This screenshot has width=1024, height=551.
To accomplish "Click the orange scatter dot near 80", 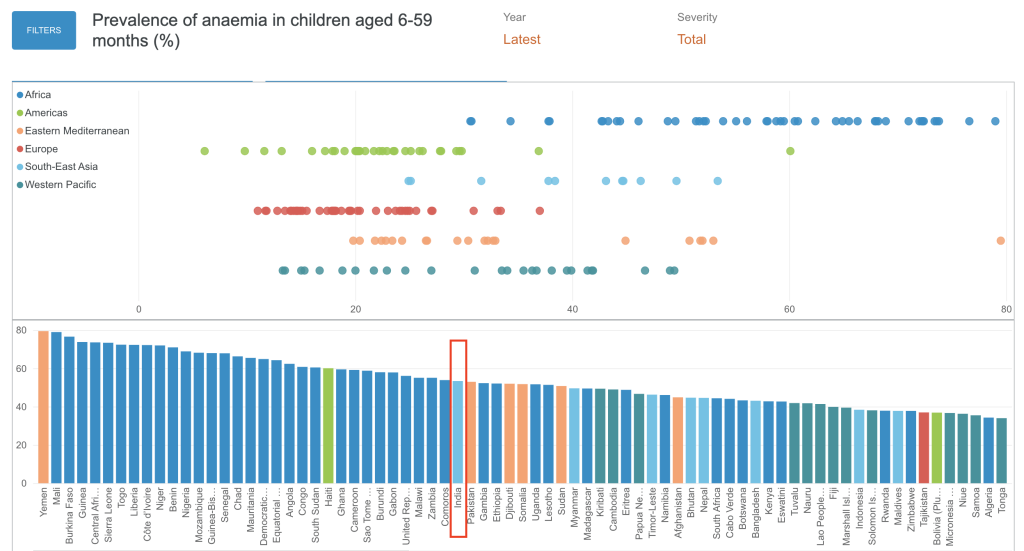I will (1001, 241).
